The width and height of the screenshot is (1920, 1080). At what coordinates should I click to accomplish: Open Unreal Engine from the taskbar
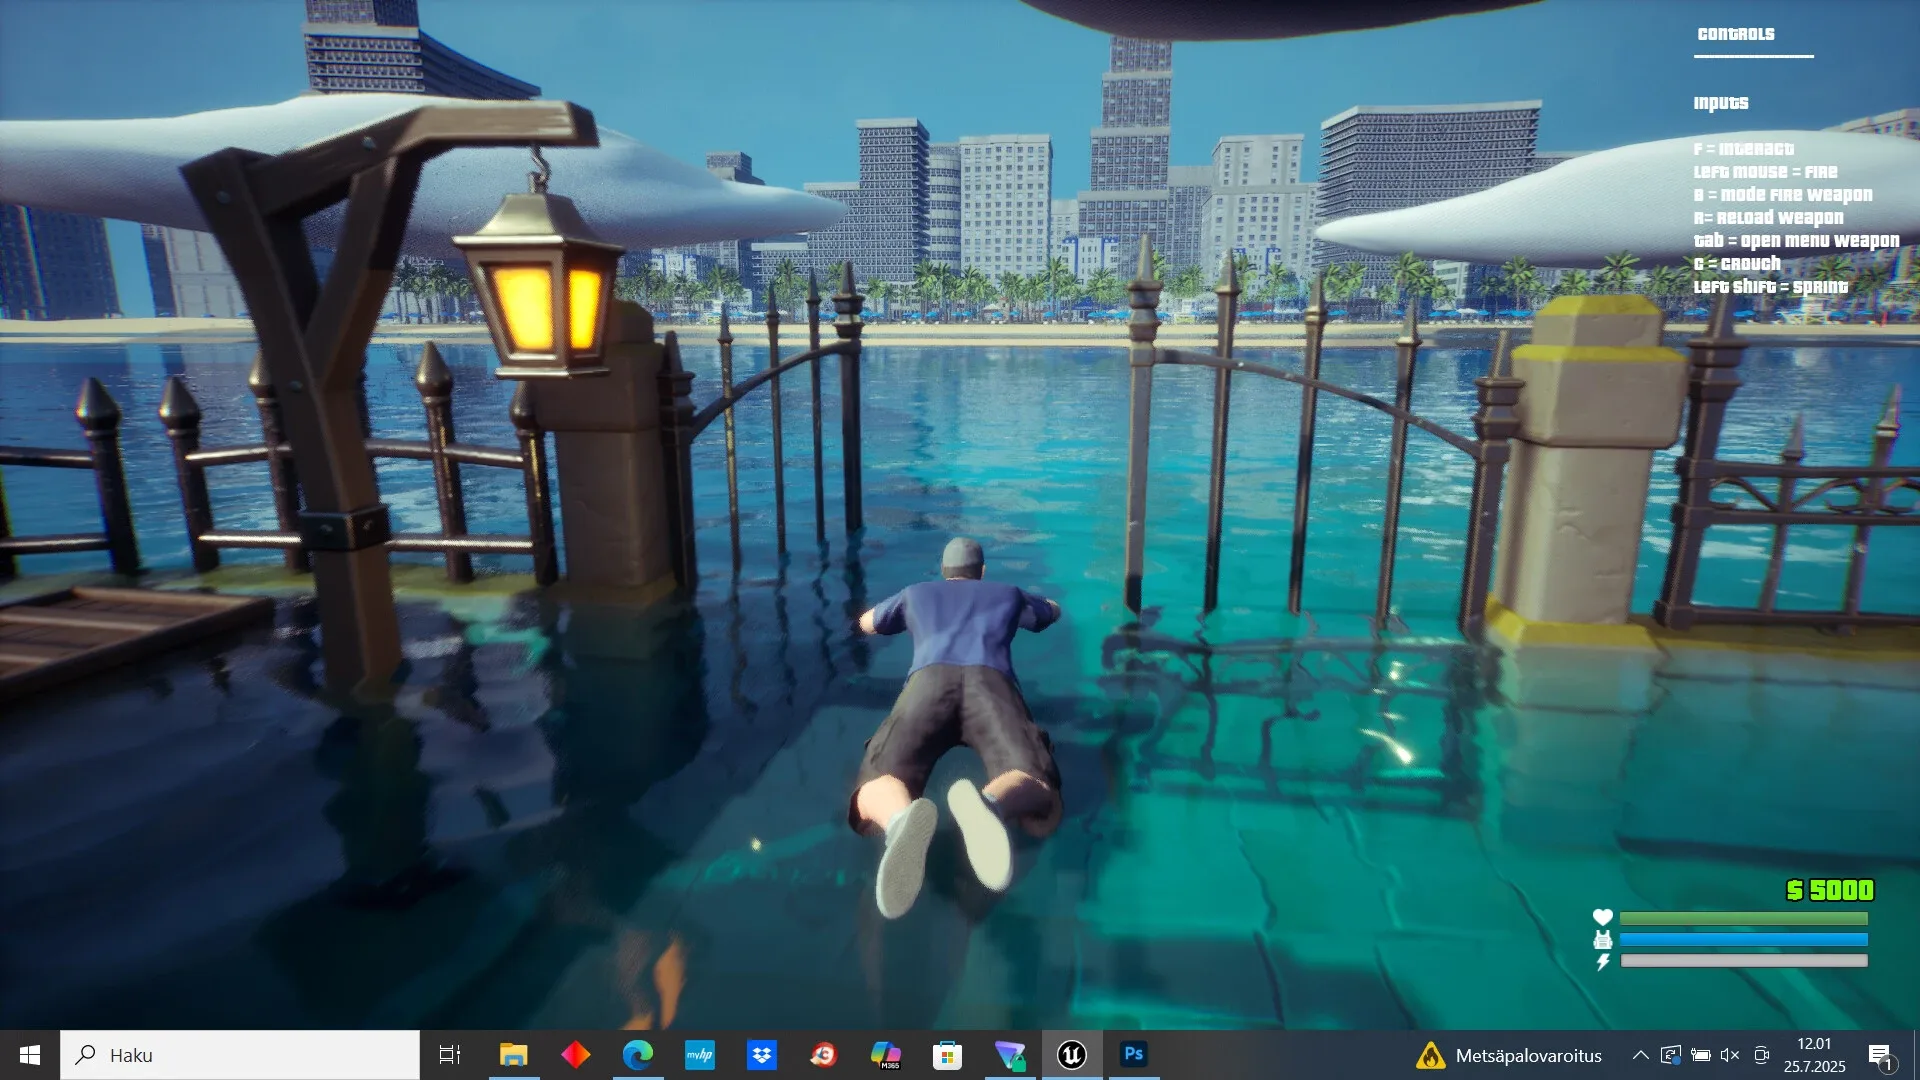(x=1072, y=1055)
